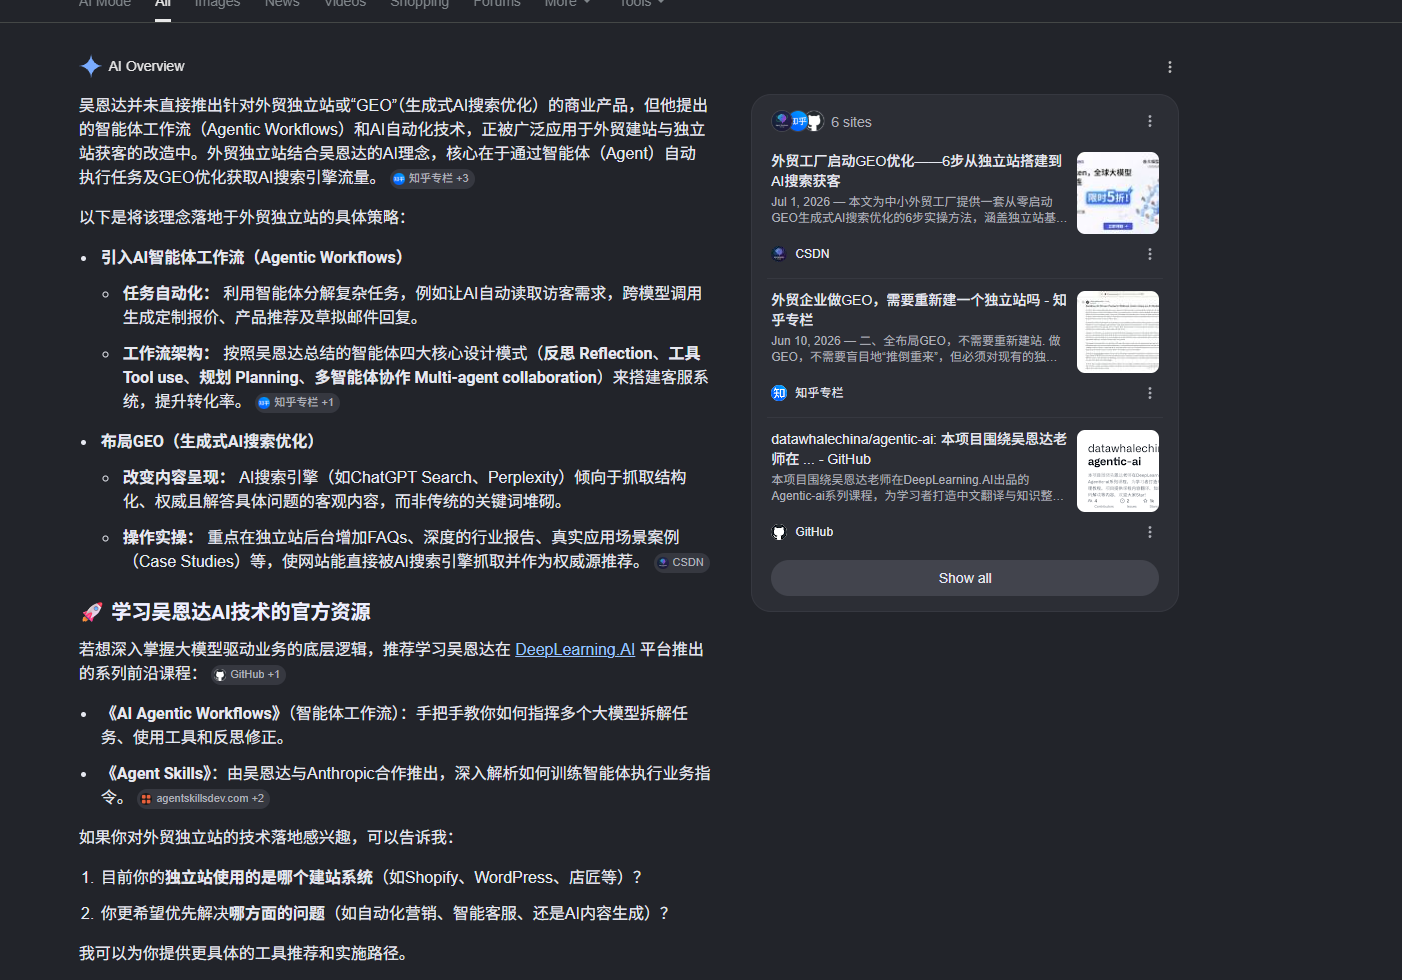
Task: Click the thumbnail of the CSDN GEO article
Action: [1118, 193]
